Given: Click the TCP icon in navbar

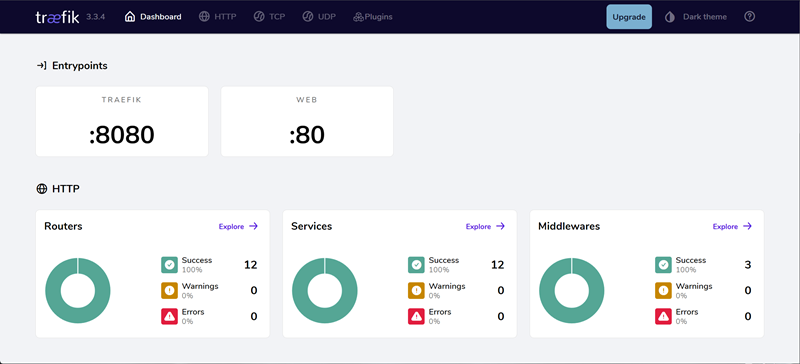Looking at the screenshot, I should [259, 17].
